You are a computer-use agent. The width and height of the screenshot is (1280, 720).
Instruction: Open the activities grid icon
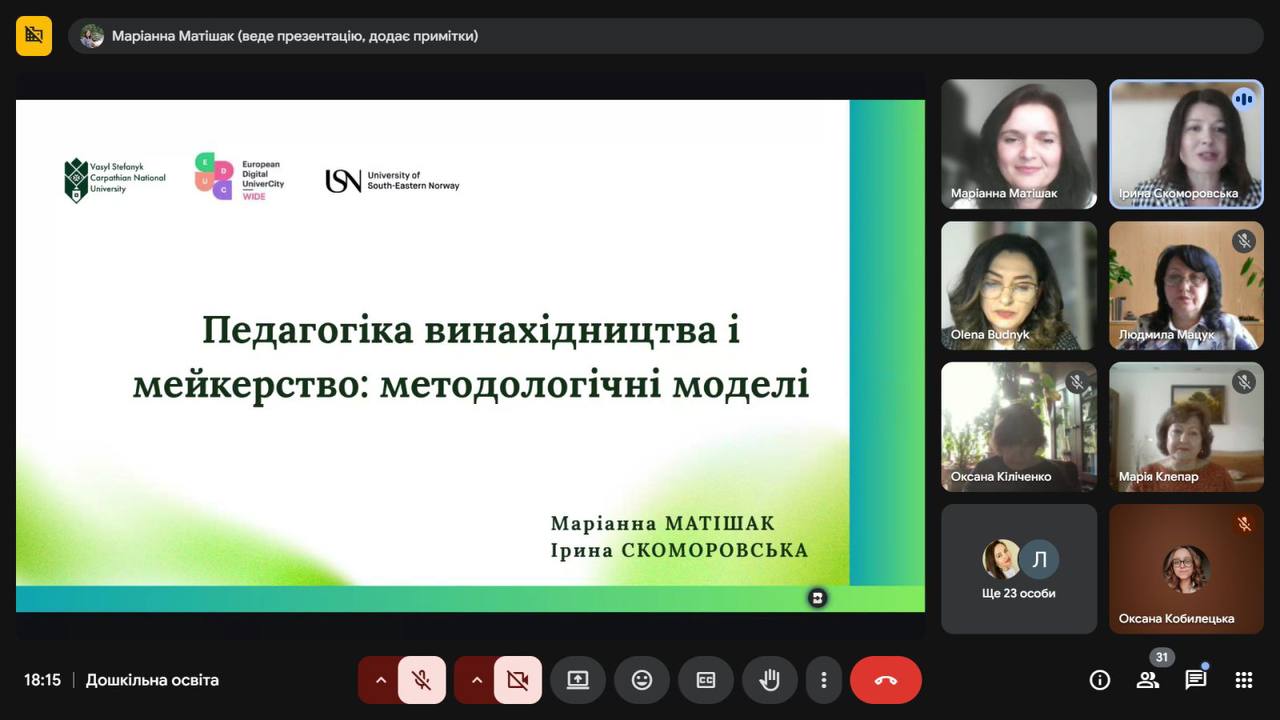[1244, 680]
